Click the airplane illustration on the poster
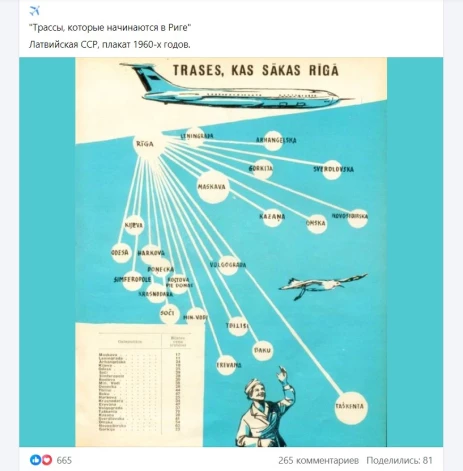The width and height of the screenshot is (463, 471). [x=237, y=86]
